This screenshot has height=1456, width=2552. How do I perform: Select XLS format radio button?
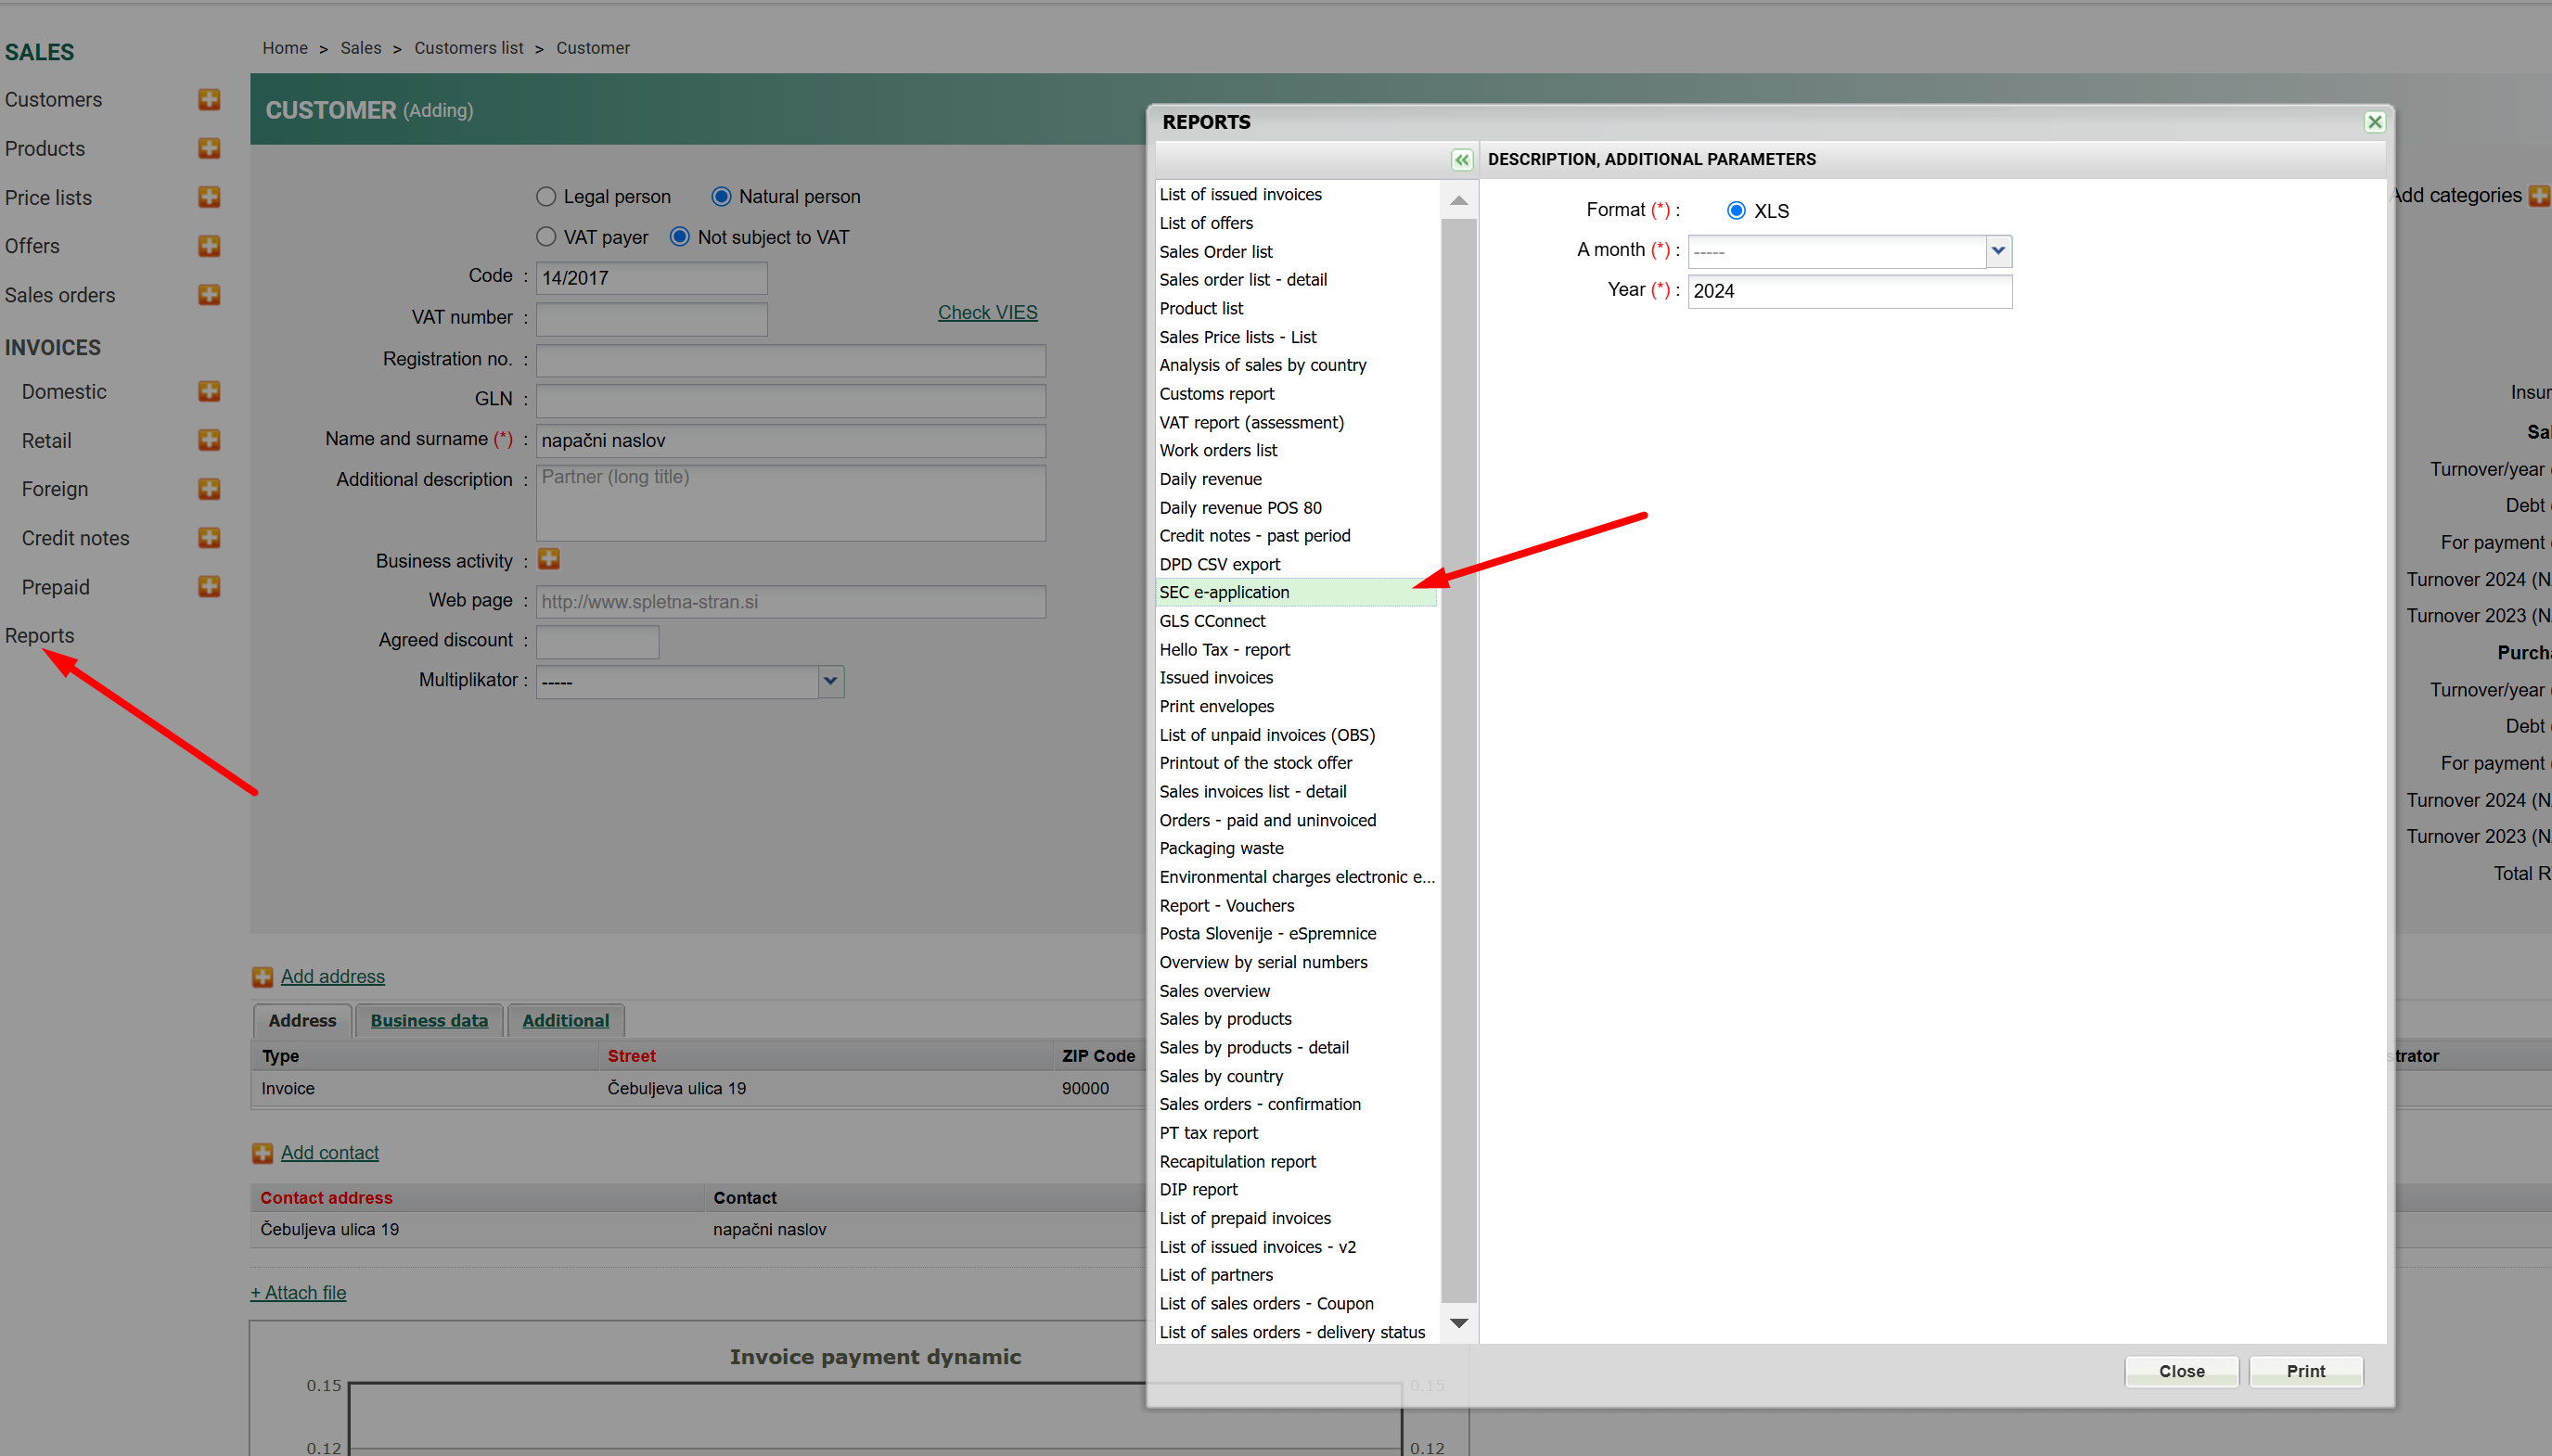click(x=1736, y=211)
